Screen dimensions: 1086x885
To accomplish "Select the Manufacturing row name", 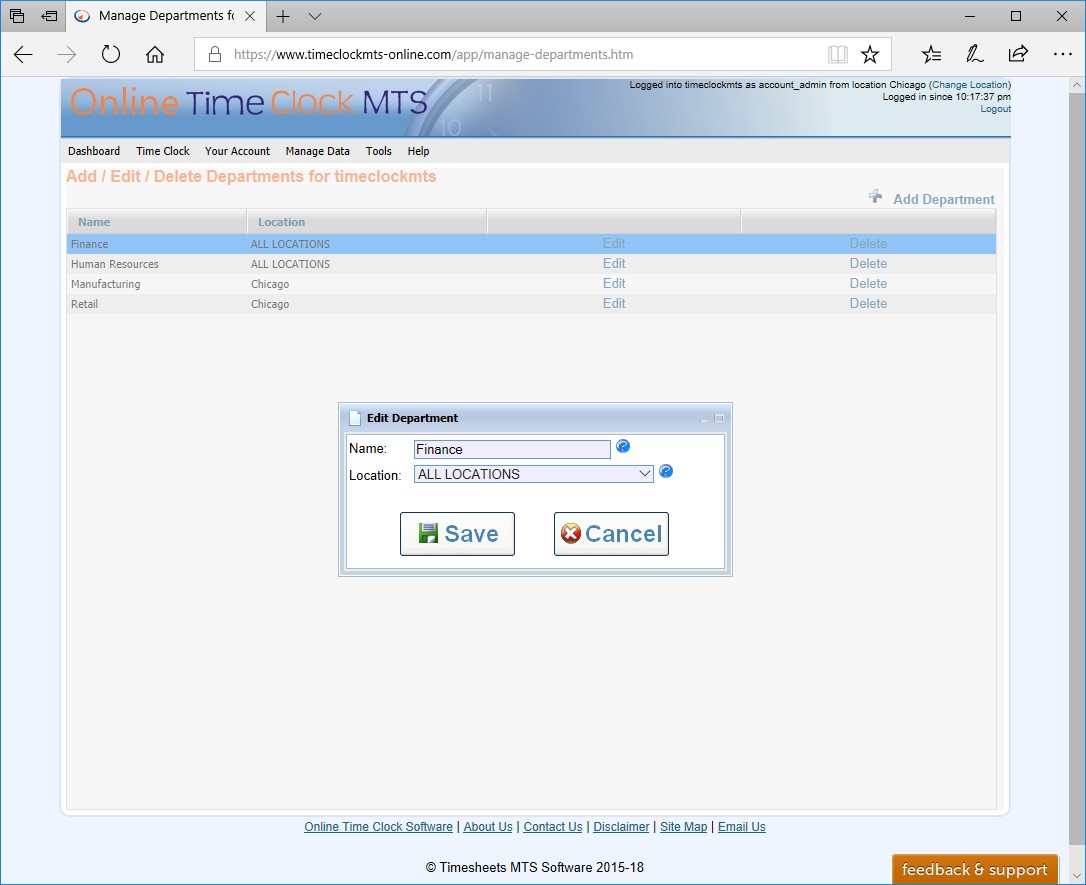I will pos(105,284).
